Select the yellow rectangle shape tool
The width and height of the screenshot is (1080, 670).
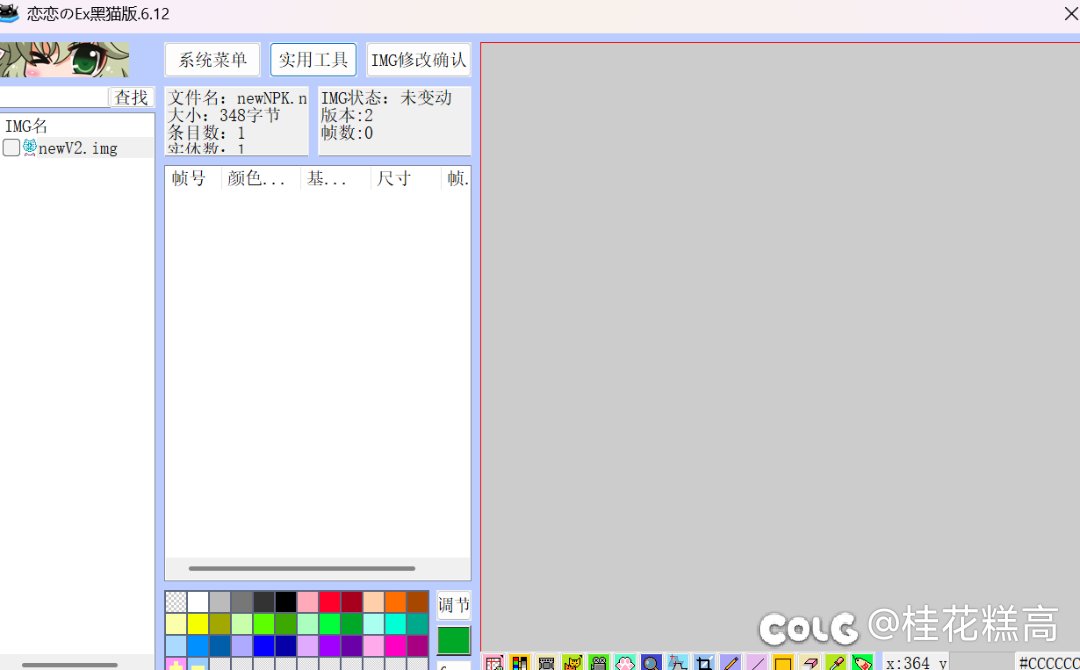click(x=783, y=662)
